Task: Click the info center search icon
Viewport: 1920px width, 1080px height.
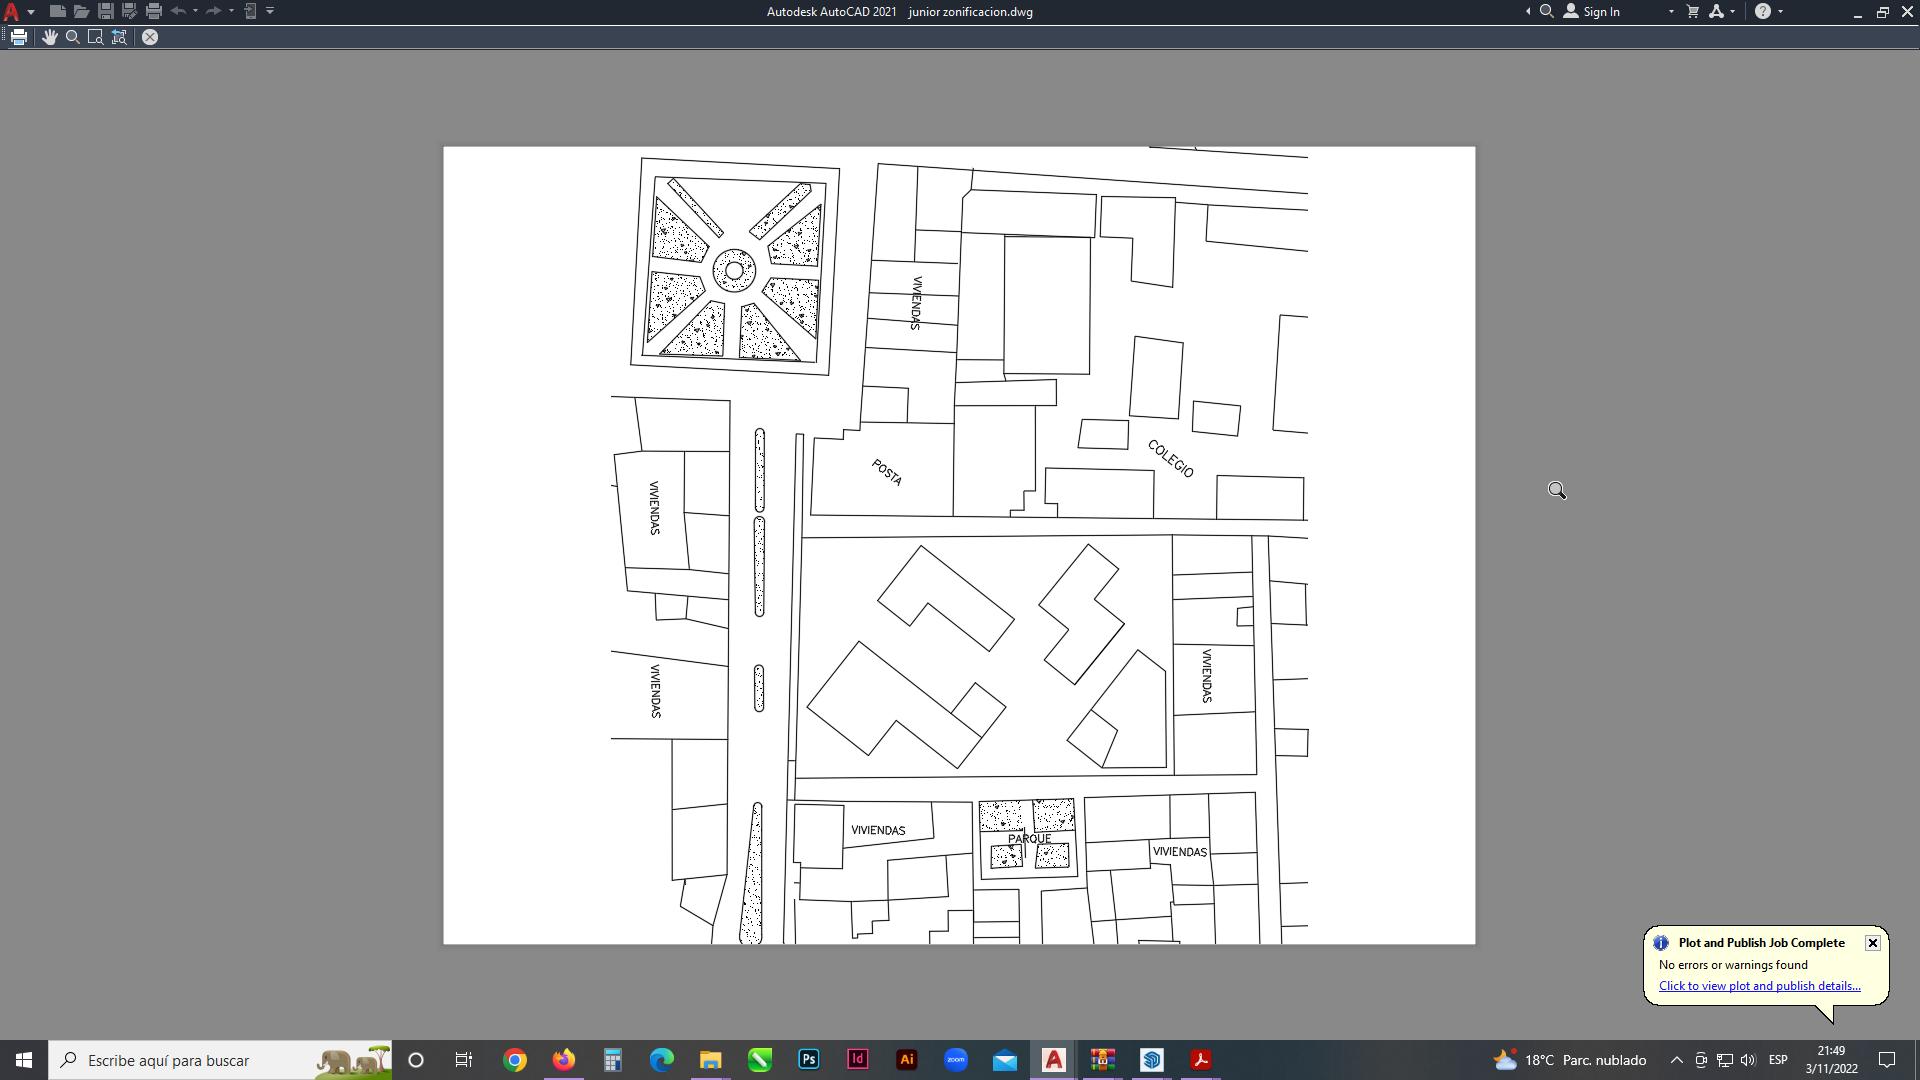Action: [x=1546, y=11]
